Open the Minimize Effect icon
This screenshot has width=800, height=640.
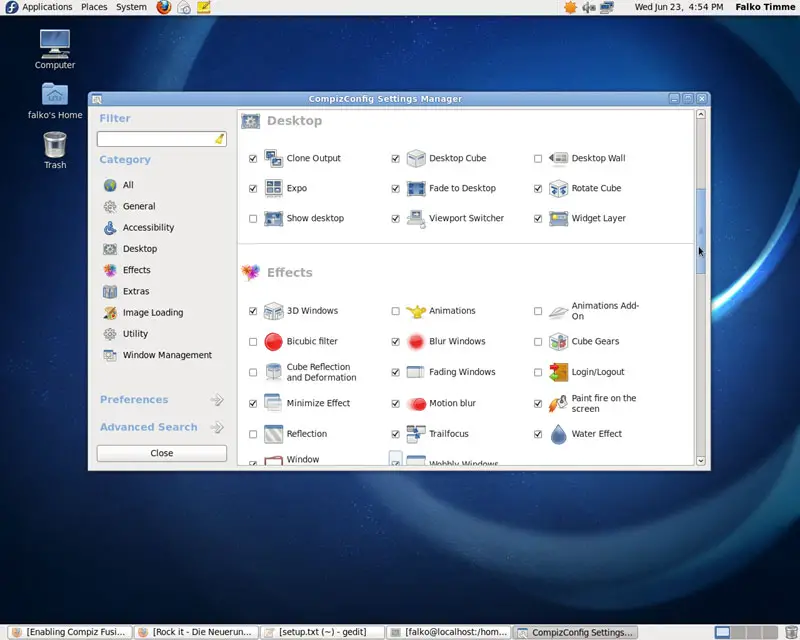(x=273, y=403)
